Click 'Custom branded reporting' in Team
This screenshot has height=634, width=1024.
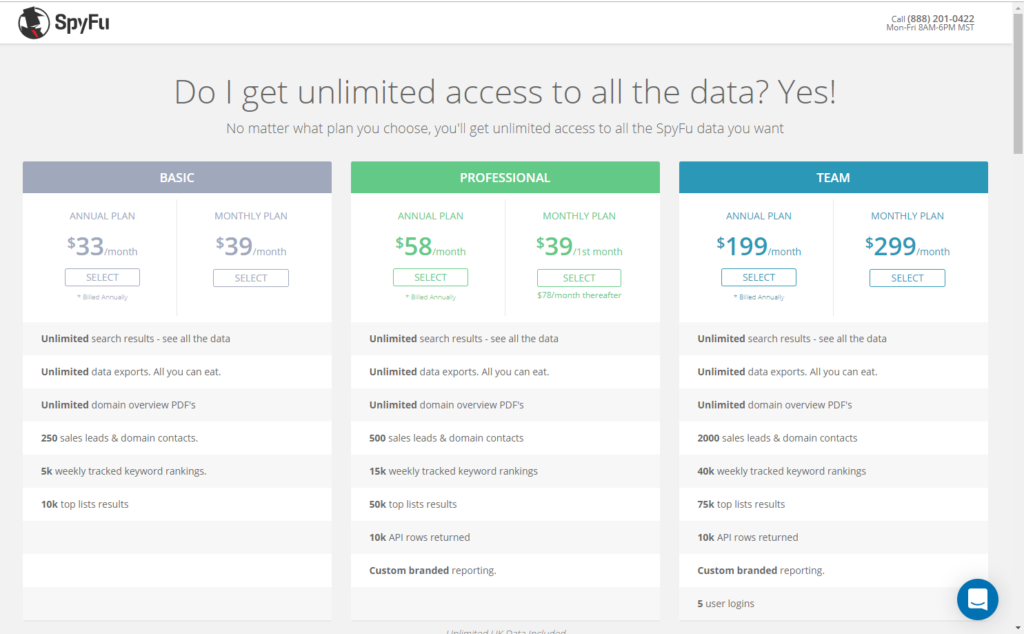coord(761,571)
